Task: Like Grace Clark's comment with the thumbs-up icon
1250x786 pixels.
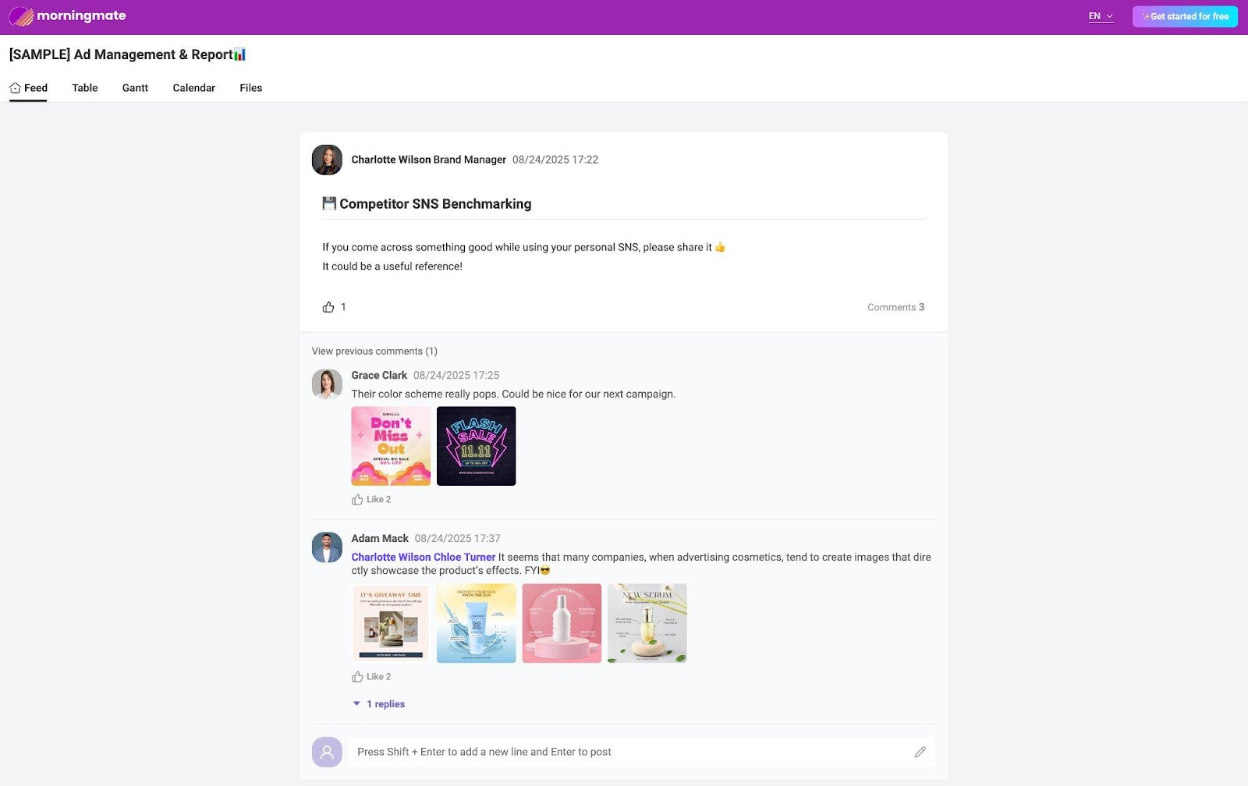Action: (357, 498)
